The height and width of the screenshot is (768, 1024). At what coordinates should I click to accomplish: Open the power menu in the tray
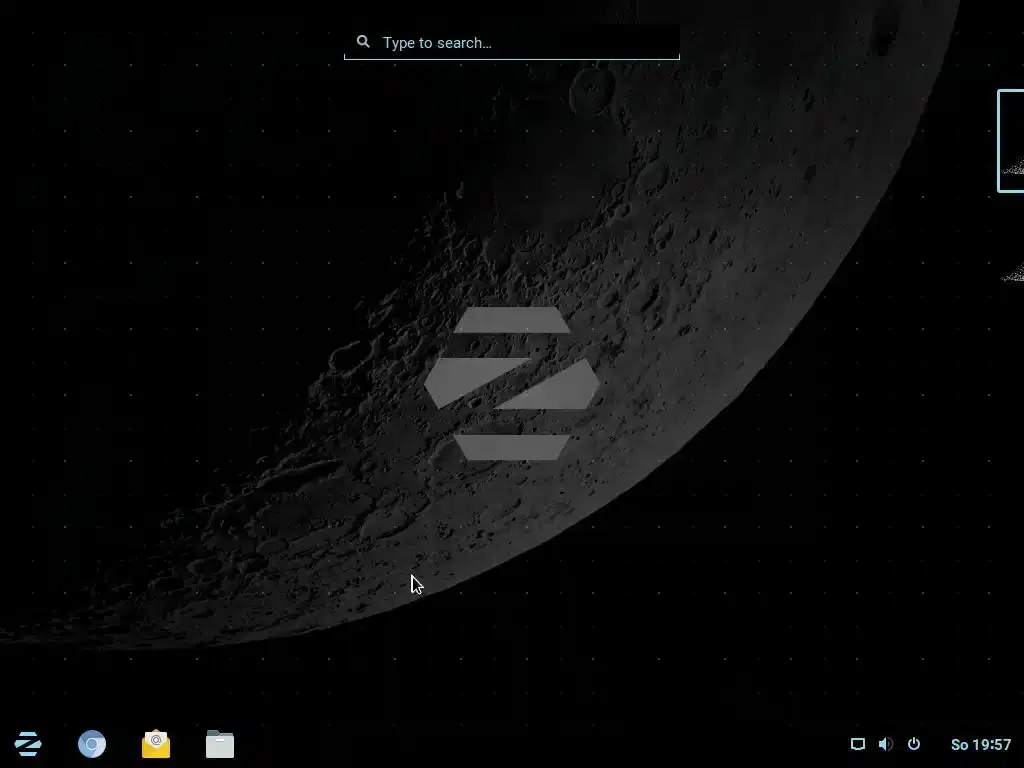[914, 744]
